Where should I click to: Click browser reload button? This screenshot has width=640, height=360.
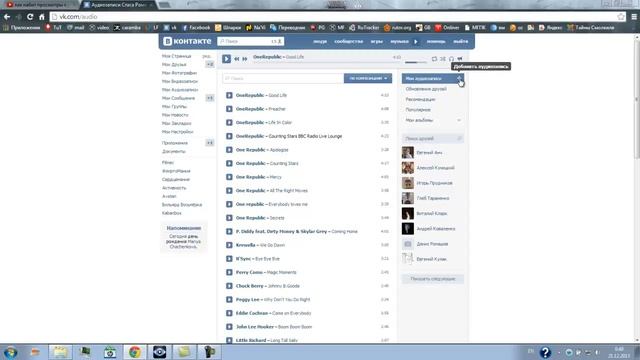pos(30,17)
